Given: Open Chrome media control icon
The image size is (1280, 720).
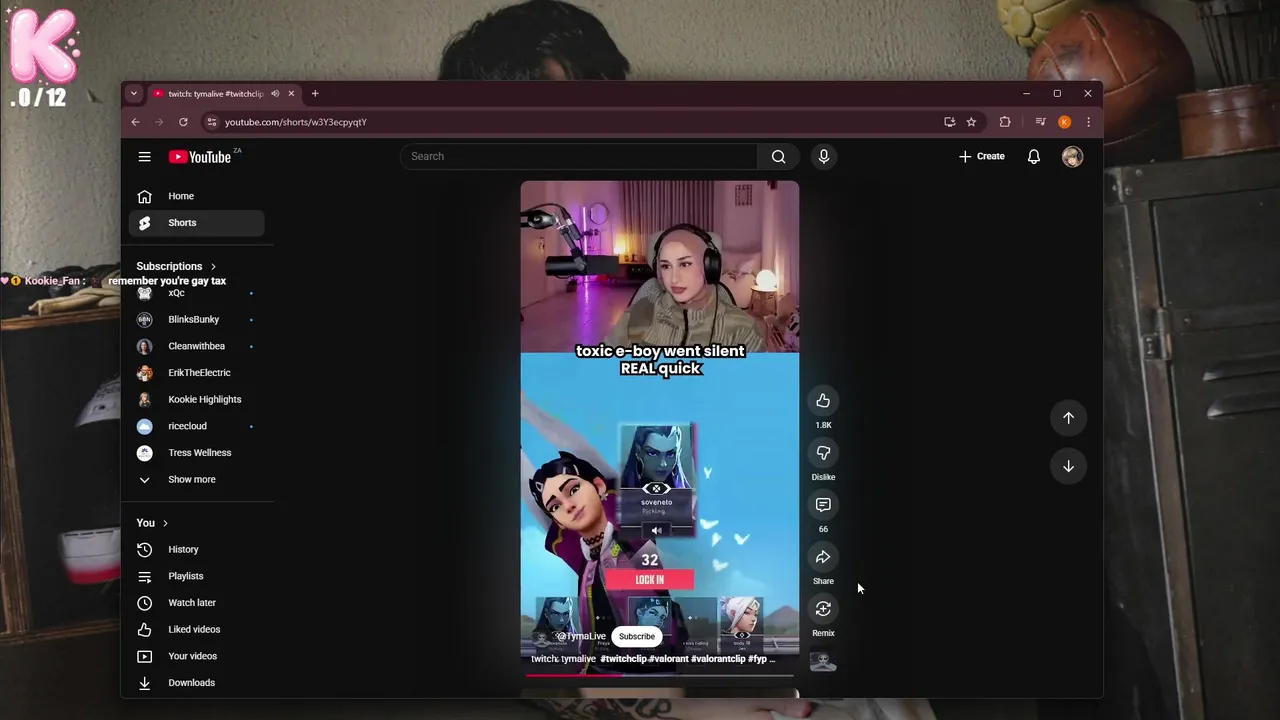Looking at the screenshot, I should [x=1040, y=122].
